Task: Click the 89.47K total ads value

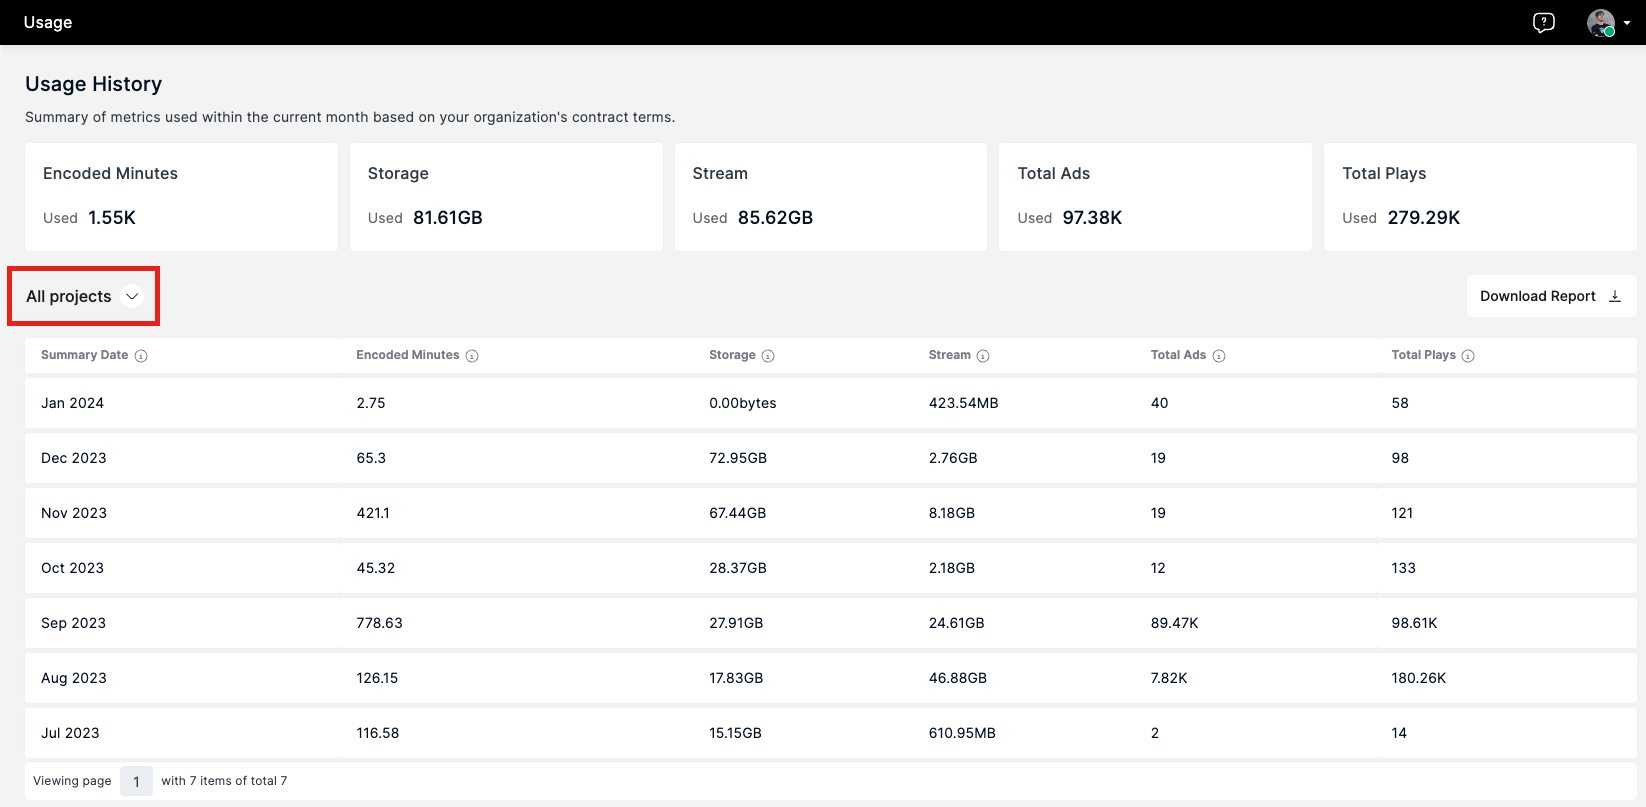Action: 1174,623
